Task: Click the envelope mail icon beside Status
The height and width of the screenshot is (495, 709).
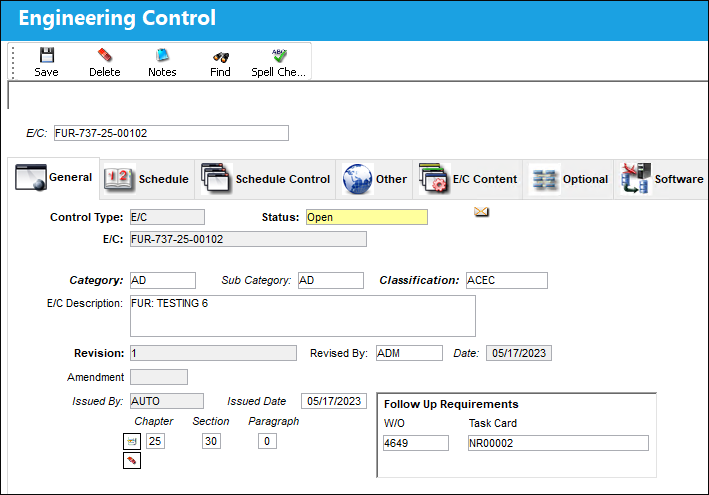Action: click(481, 212)
